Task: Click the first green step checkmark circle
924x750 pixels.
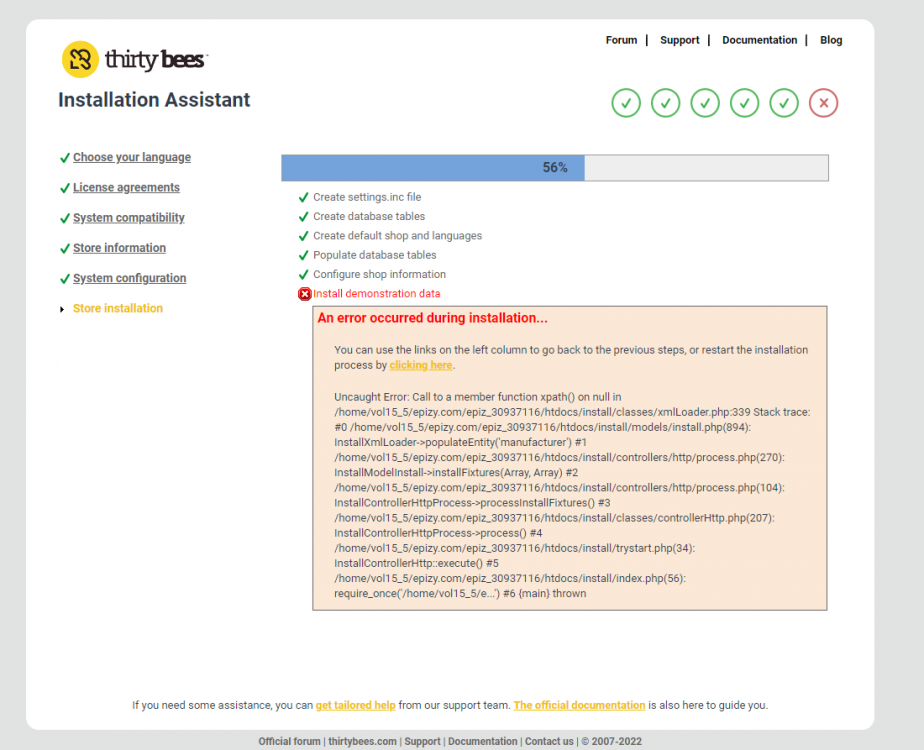Action: 626,103
